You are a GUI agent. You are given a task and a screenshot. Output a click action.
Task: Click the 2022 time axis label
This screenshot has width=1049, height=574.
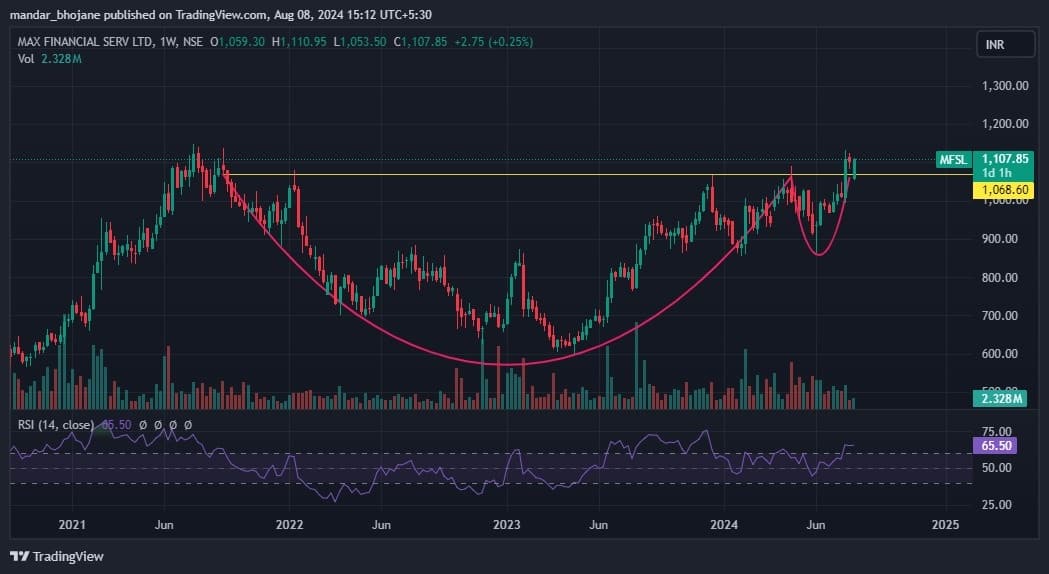[289, 524]
